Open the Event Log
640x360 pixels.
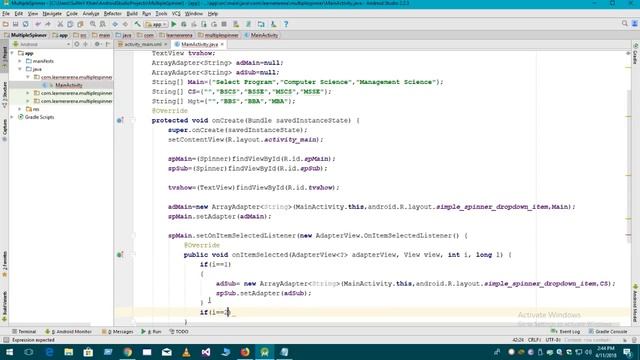tap(566, 331)
